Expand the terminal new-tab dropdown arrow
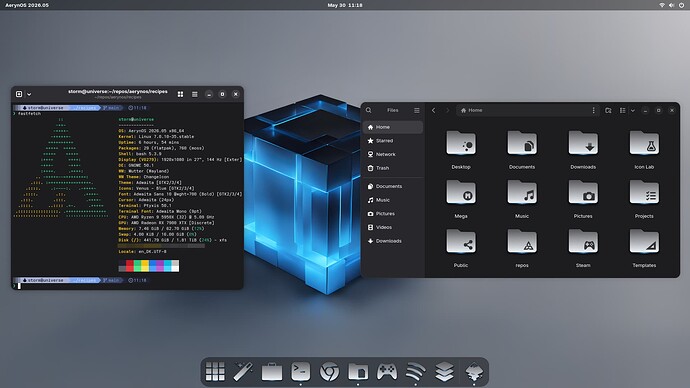The image size is (690, 388). pos(29,94)
